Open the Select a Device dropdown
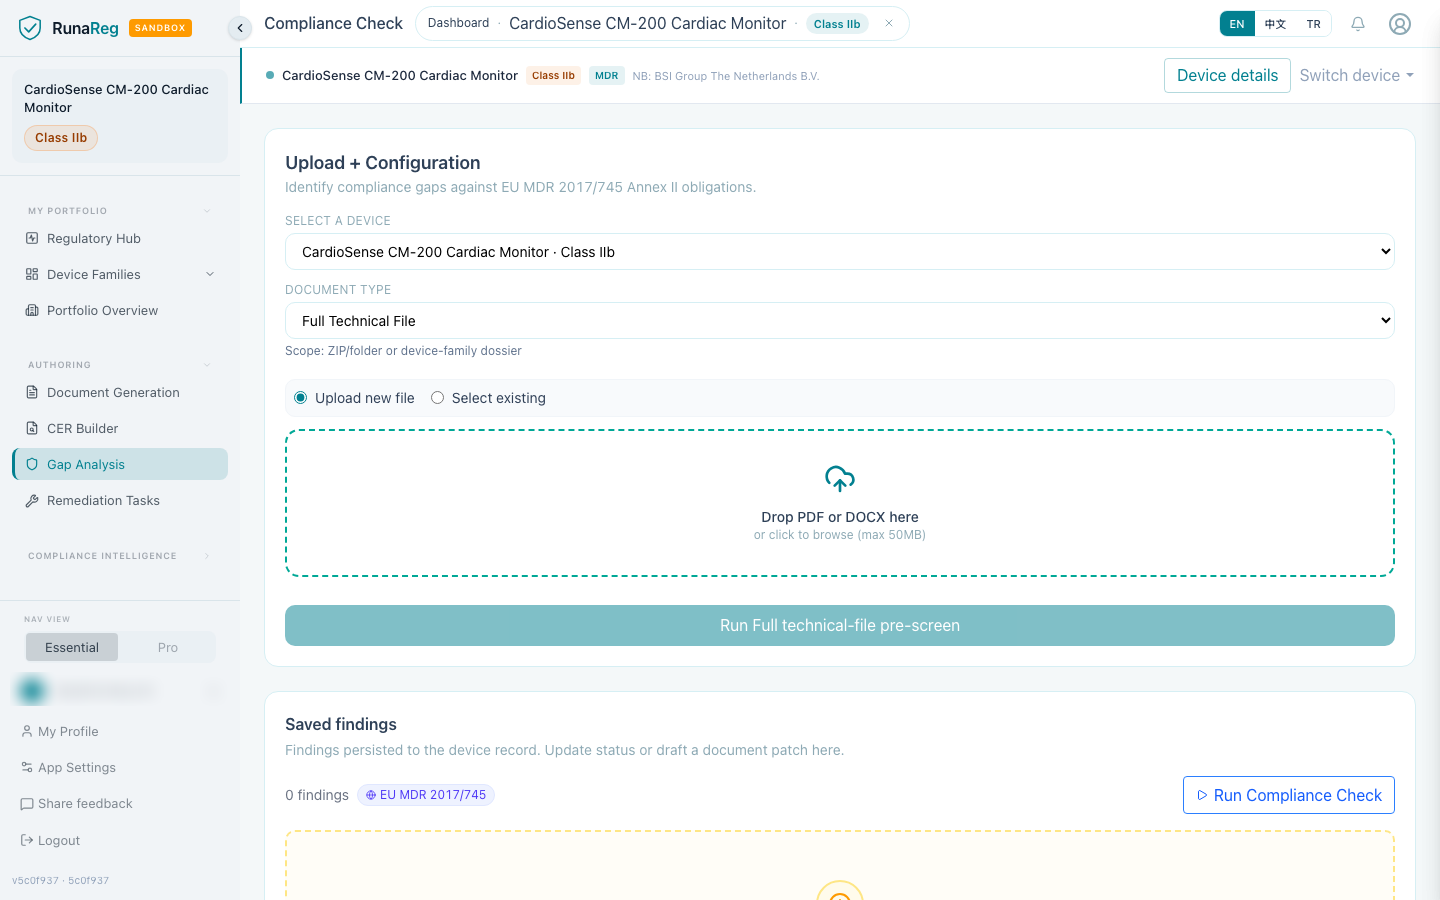Screen dimensions: 1440x900 pos(840,252)
